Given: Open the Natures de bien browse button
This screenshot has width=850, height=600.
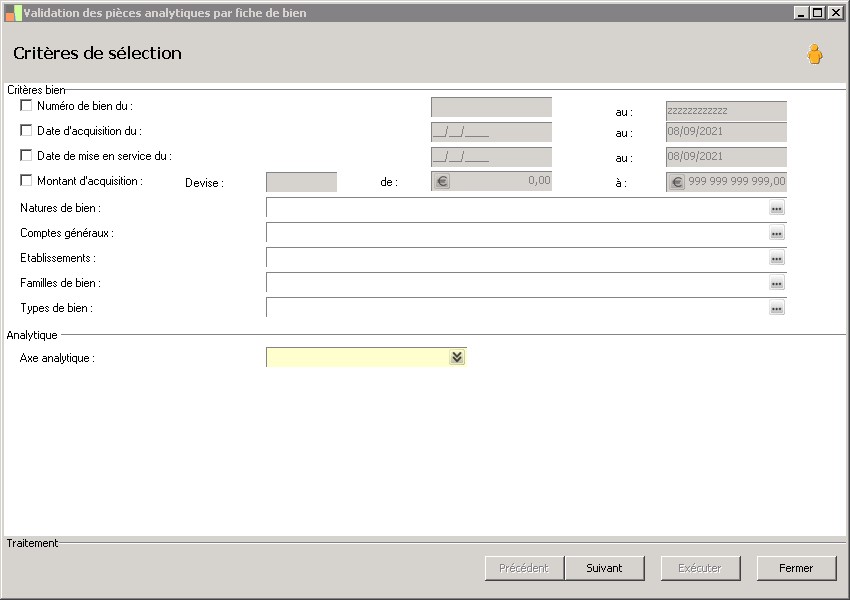Looking at the screenshot, I should pyautogui.click(x=776, y=208).
